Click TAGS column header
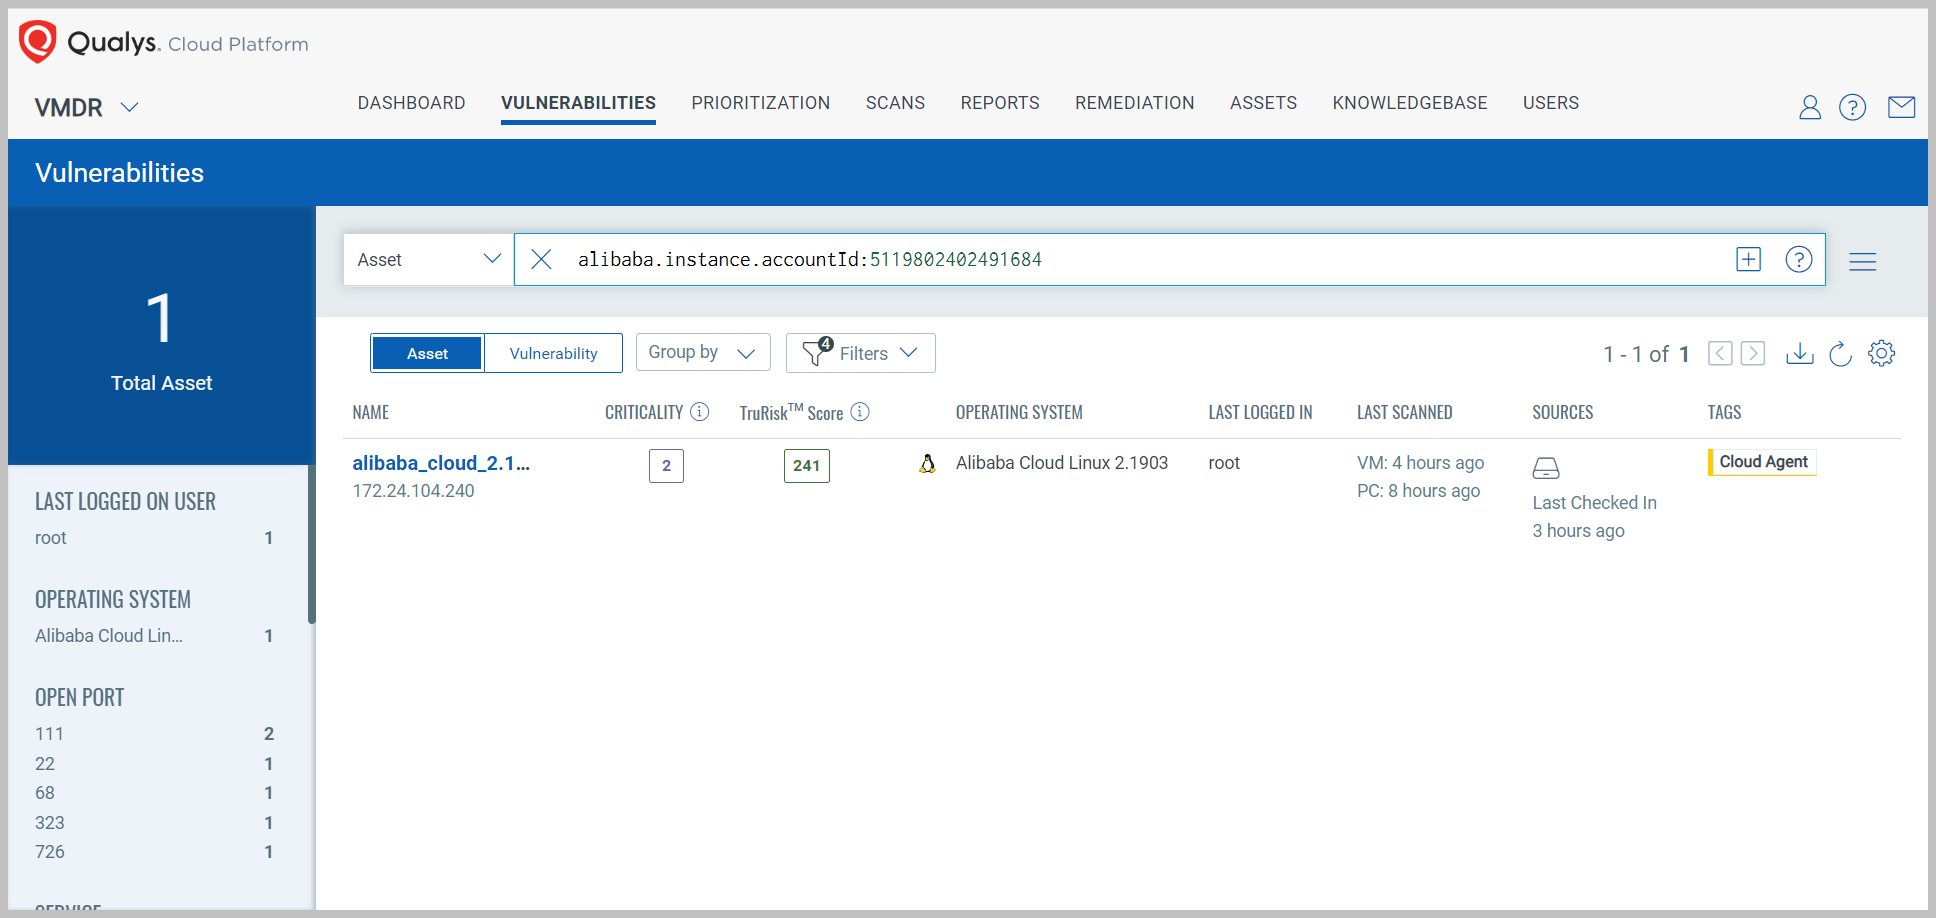The image size is (1936, 918). tap(1724, 412)
